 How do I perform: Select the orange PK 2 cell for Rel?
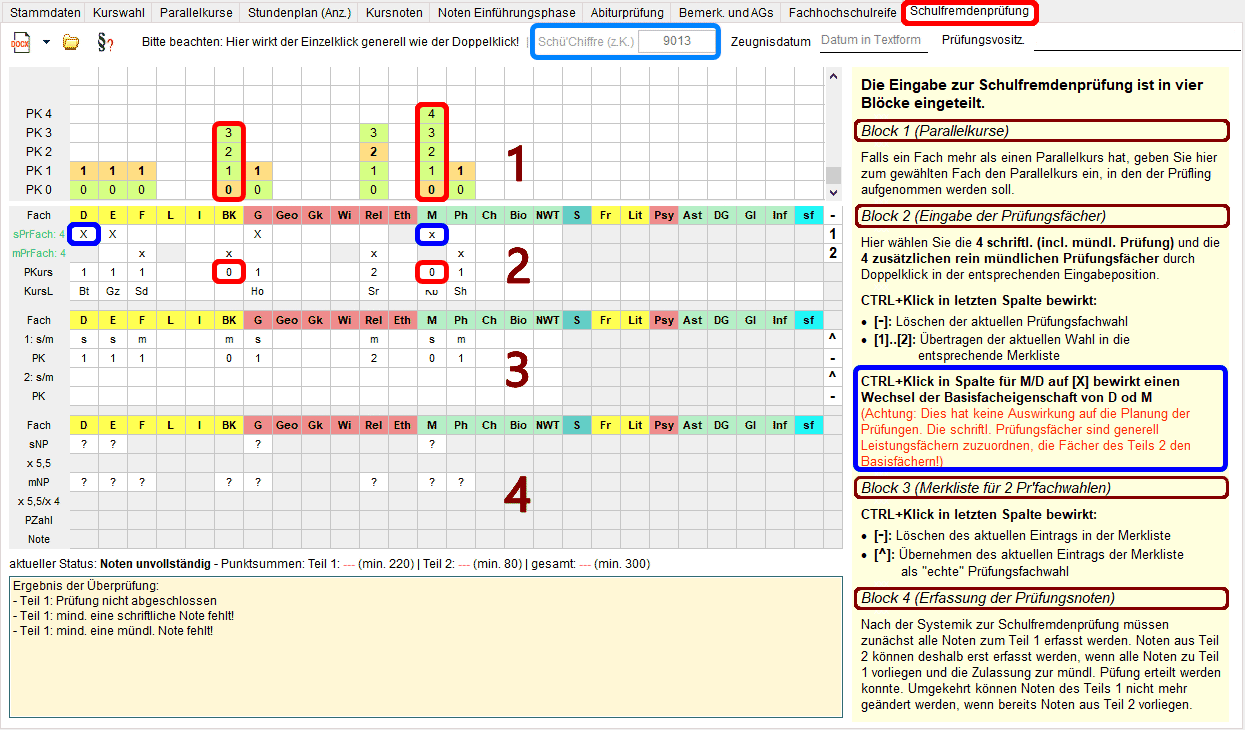coord(374,152)
